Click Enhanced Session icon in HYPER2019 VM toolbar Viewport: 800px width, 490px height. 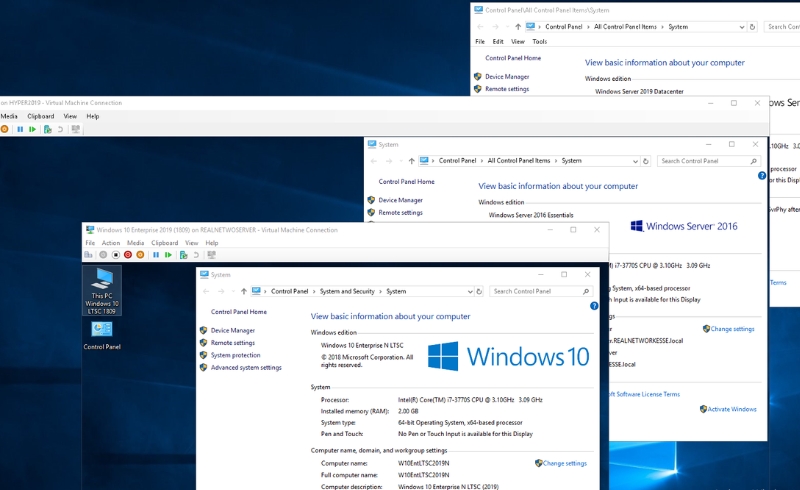pos(76,129)
